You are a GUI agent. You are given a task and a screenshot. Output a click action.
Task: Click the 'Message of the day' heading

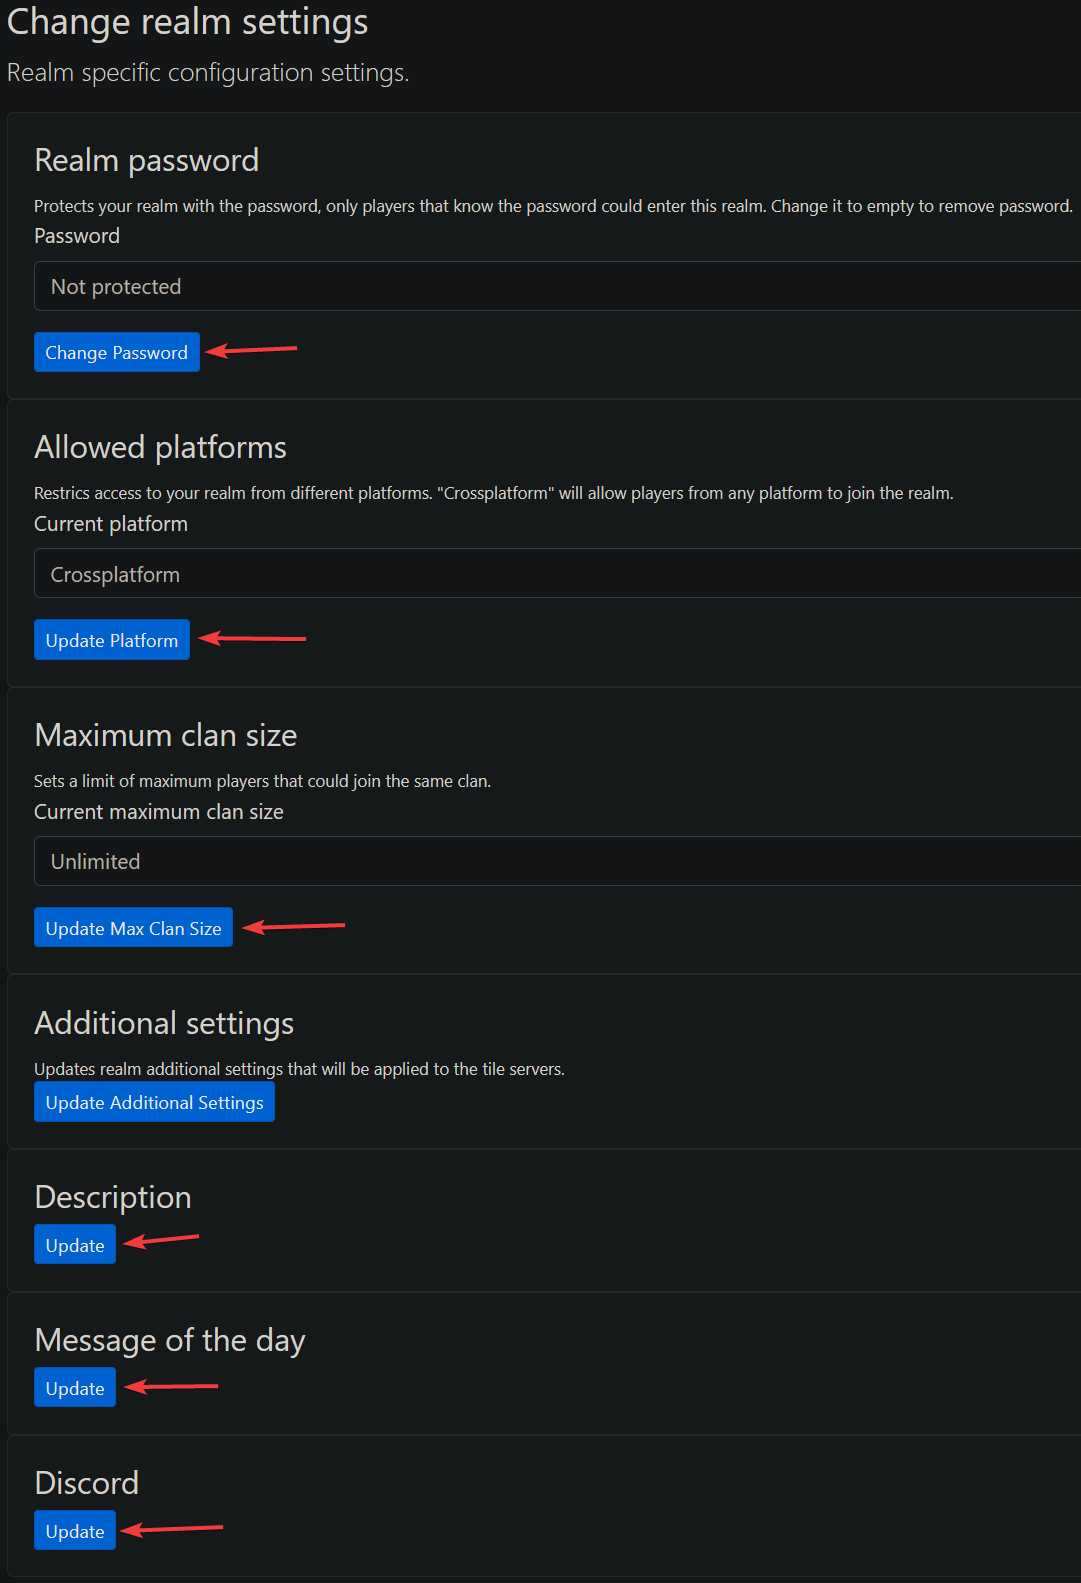coord(169,1340)
